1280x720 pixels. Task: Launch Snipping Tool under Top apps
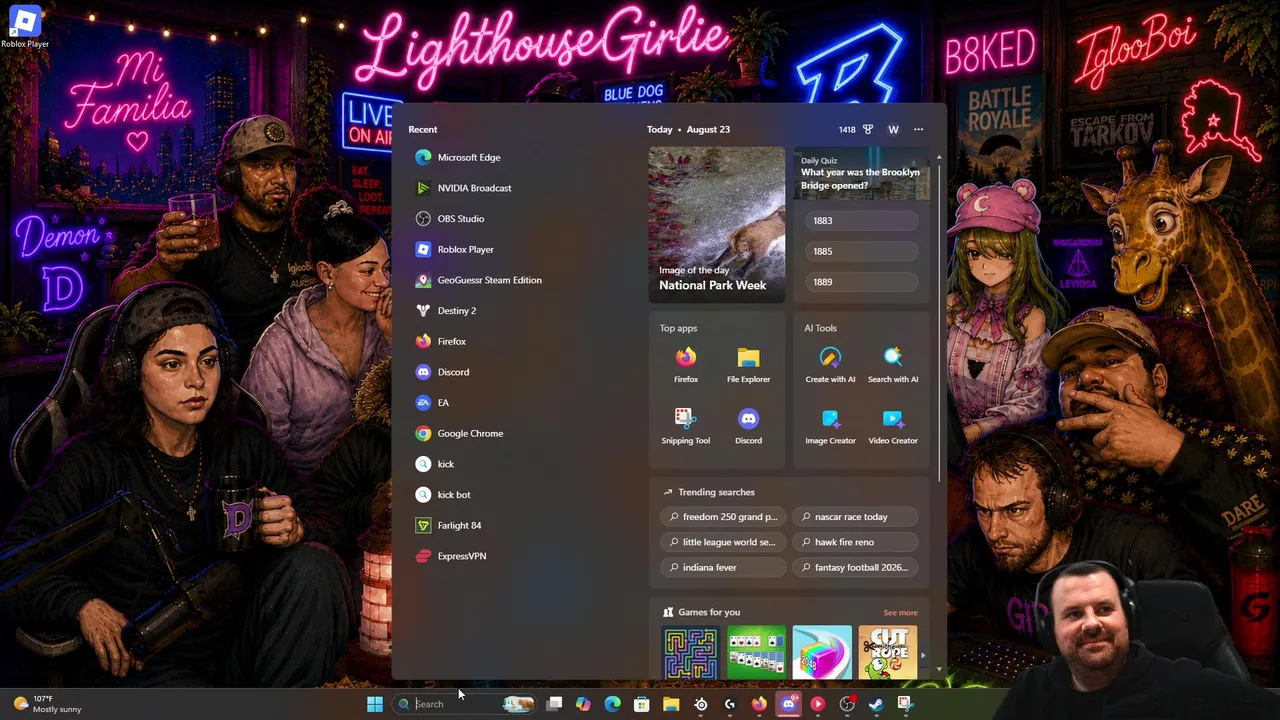(x=686, y=426)
